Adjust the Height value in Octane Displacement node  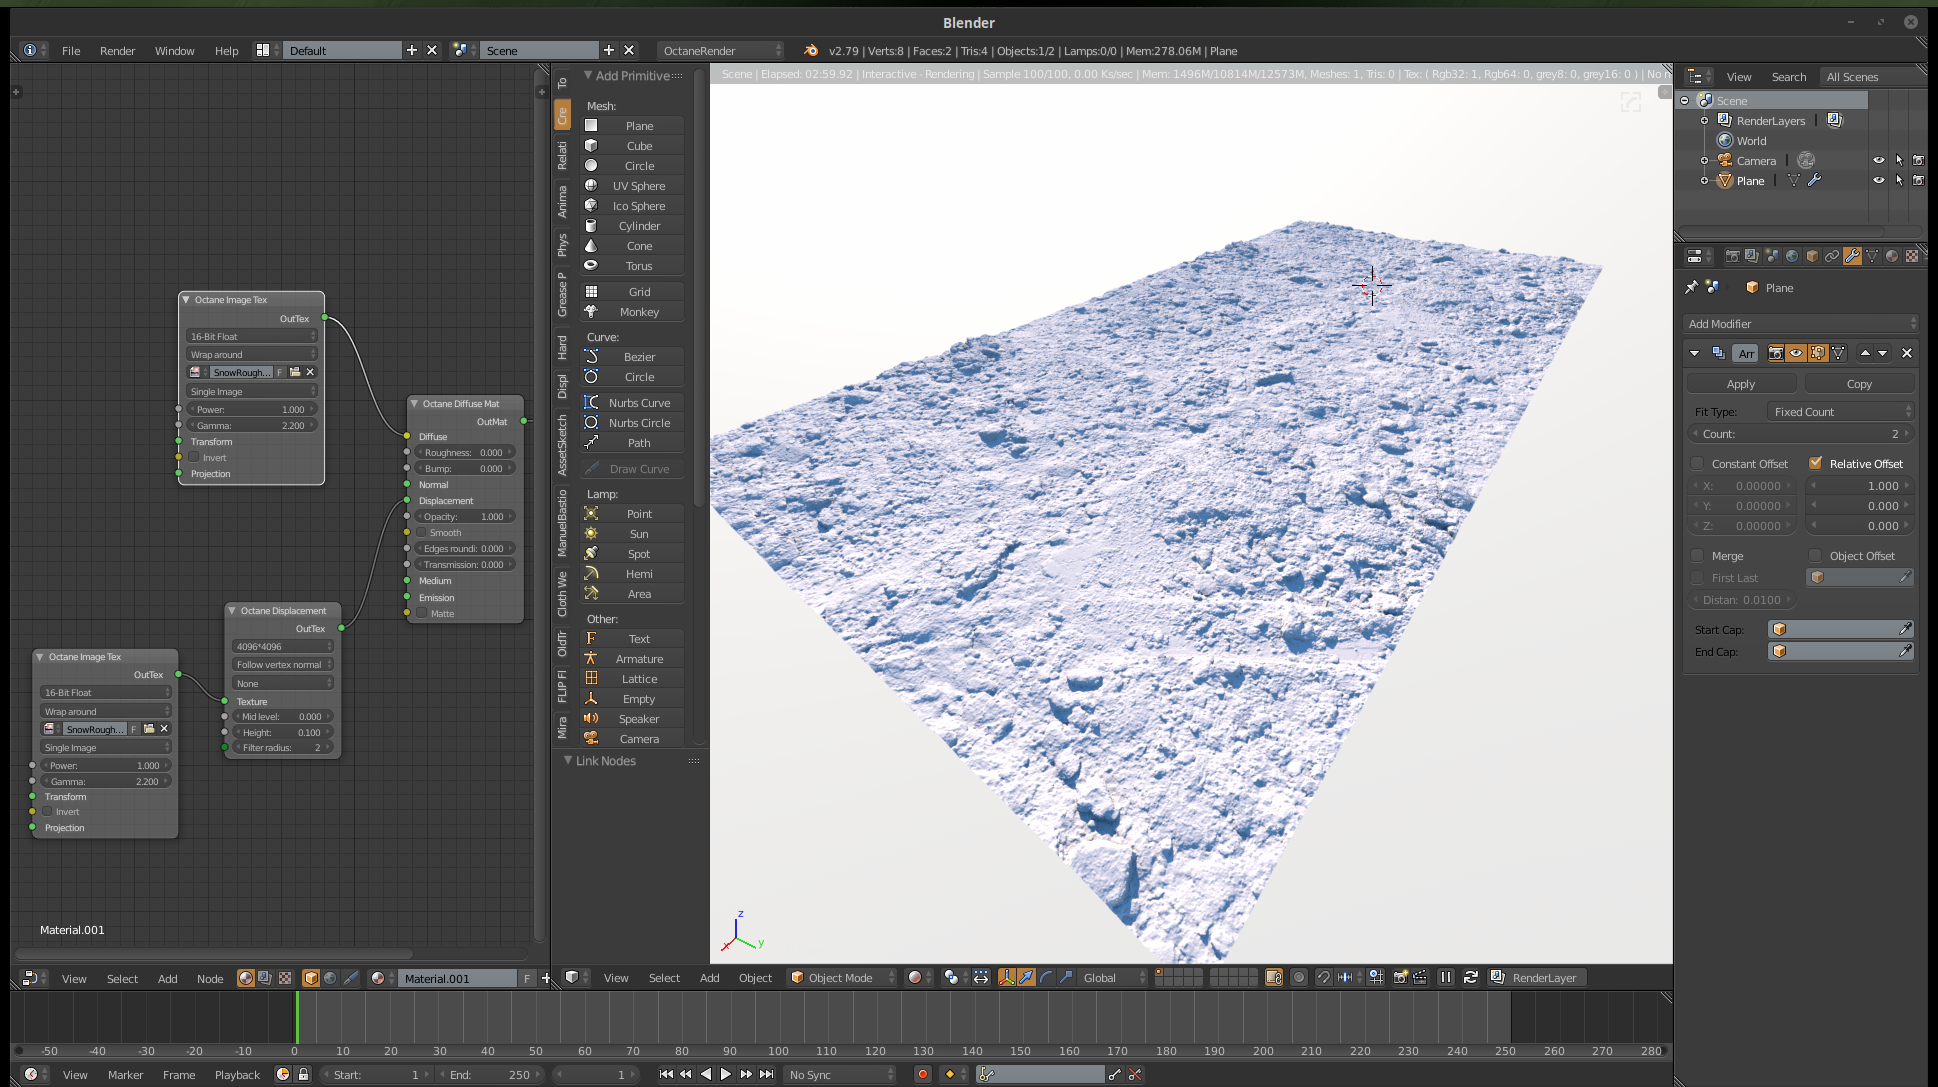pyautogui.click(x=282, y=733)
